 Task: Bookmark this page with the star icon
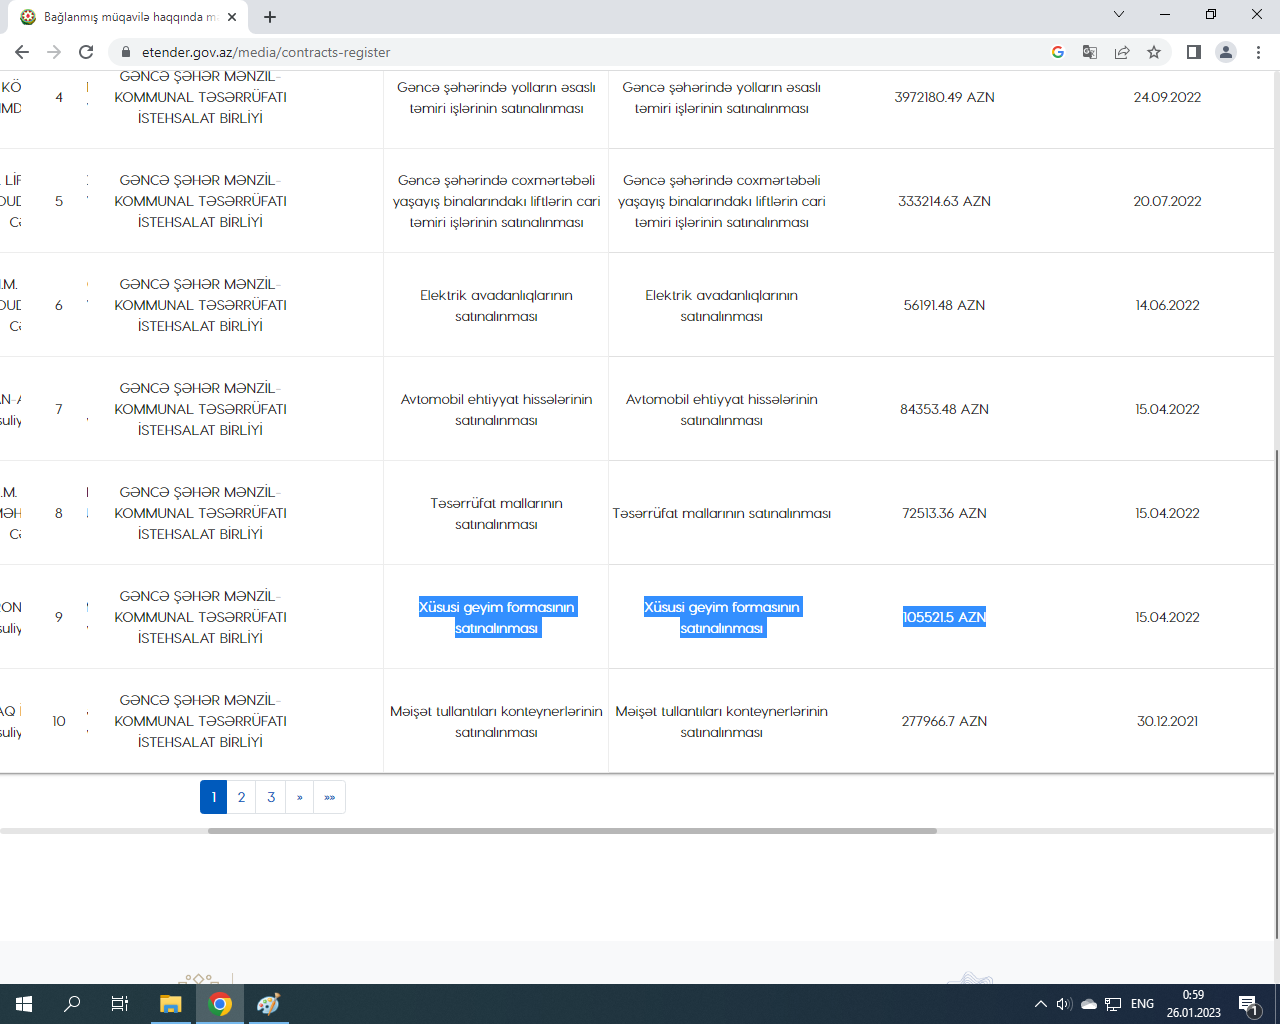click(1154, 52)
